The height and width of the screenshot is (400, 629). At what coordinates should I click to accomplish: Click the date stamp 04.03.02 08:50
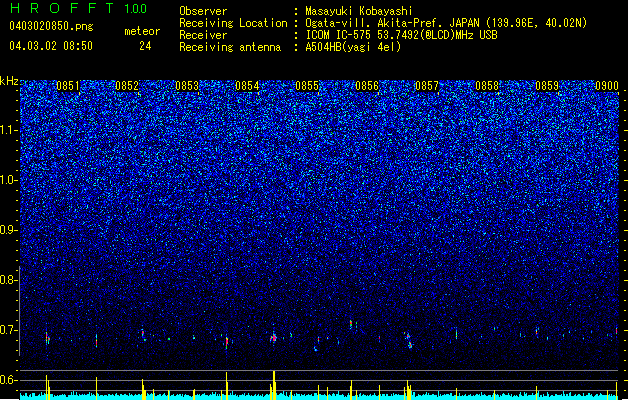pos(51,46)
